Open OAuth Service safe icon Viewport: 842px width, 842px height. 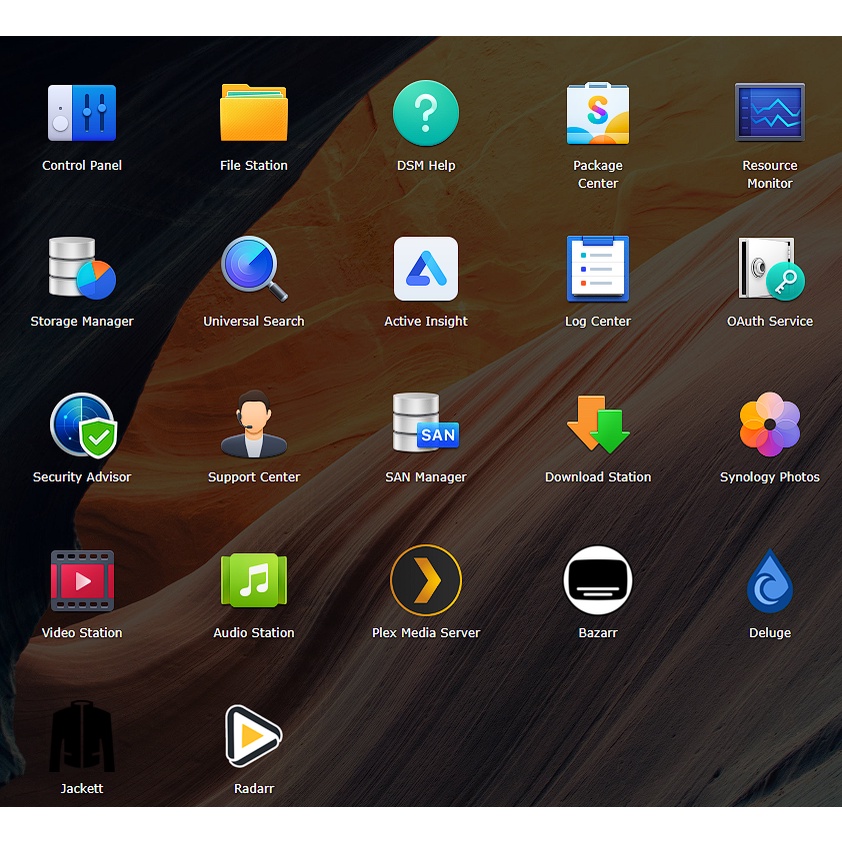pos(771,268)
